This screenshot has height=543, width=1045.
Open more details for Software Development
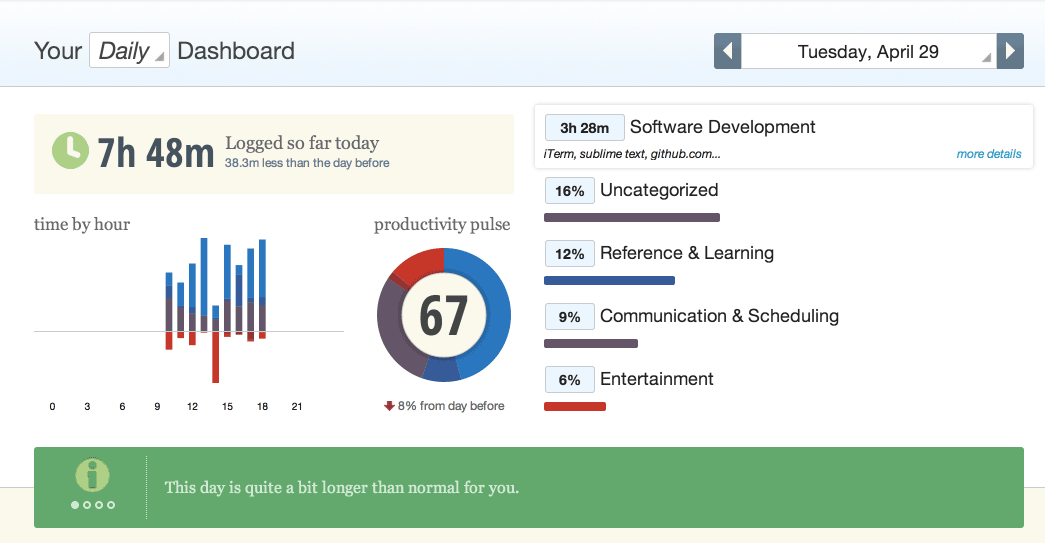click(x=988, y=154)
